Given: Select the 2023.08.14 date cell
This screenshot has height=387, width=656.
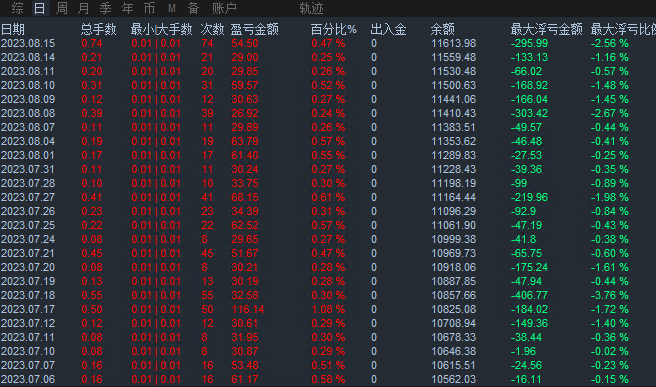Looking at the screenshot, I should click(28, 57).
